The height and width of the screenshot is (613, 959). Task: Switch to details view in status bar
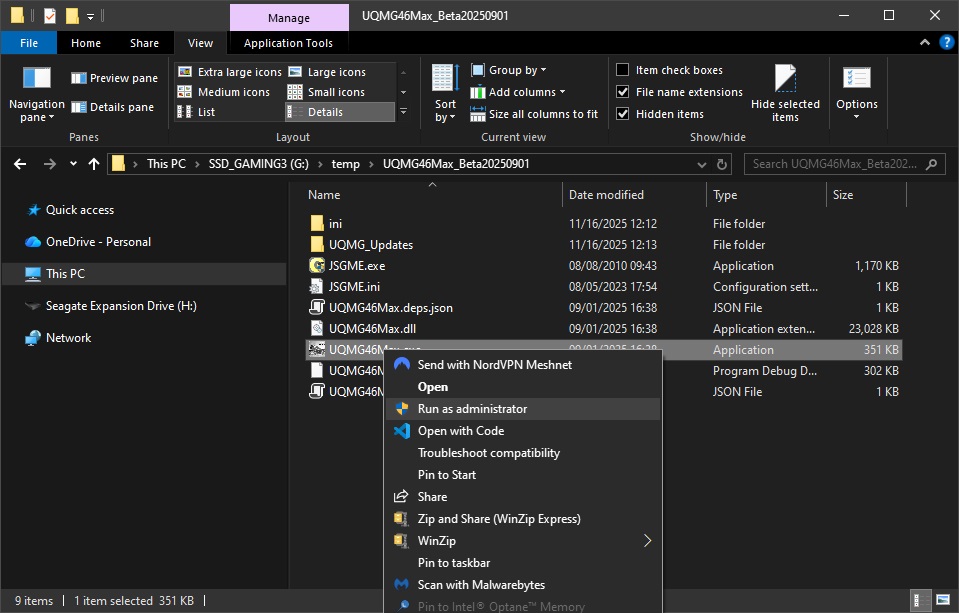tap(918, 600)
